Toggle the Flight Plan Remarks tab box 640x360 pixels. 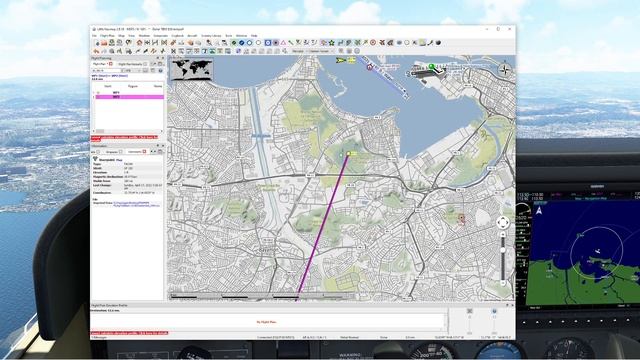coord(145,64)
